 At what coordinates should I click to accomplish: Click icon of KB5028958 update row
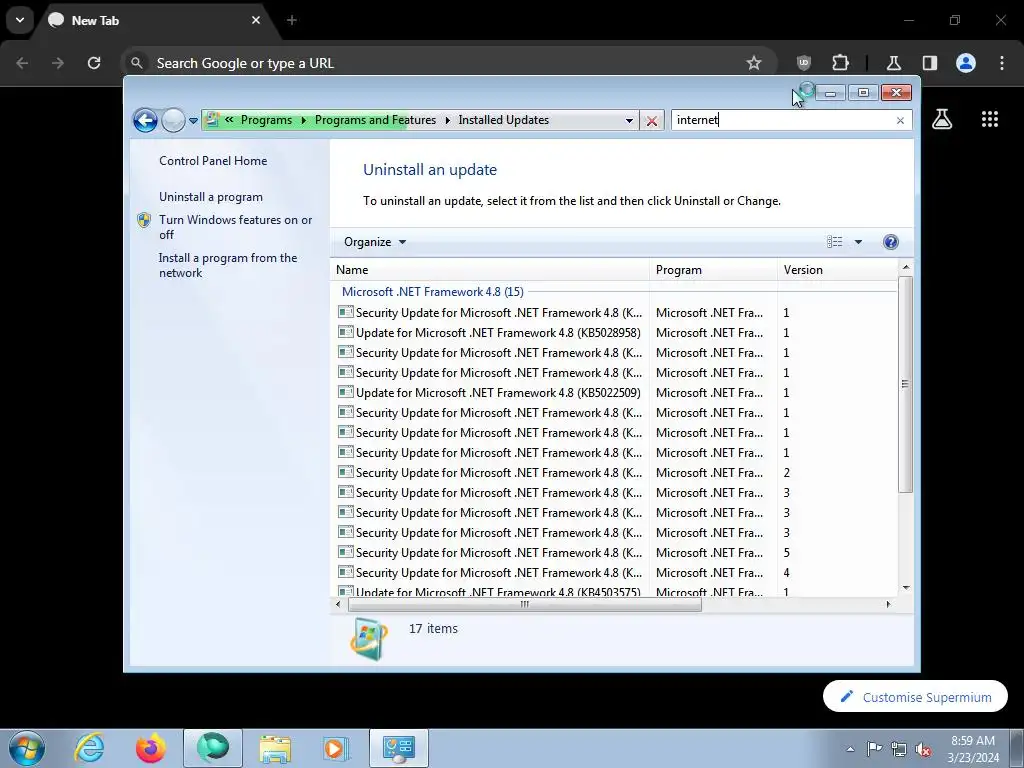pos(345,332)
